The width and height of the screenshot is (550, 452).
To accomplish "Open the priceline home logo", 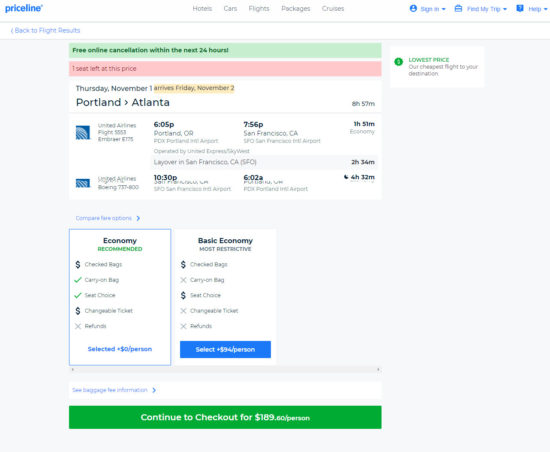I will coord(24,8).
